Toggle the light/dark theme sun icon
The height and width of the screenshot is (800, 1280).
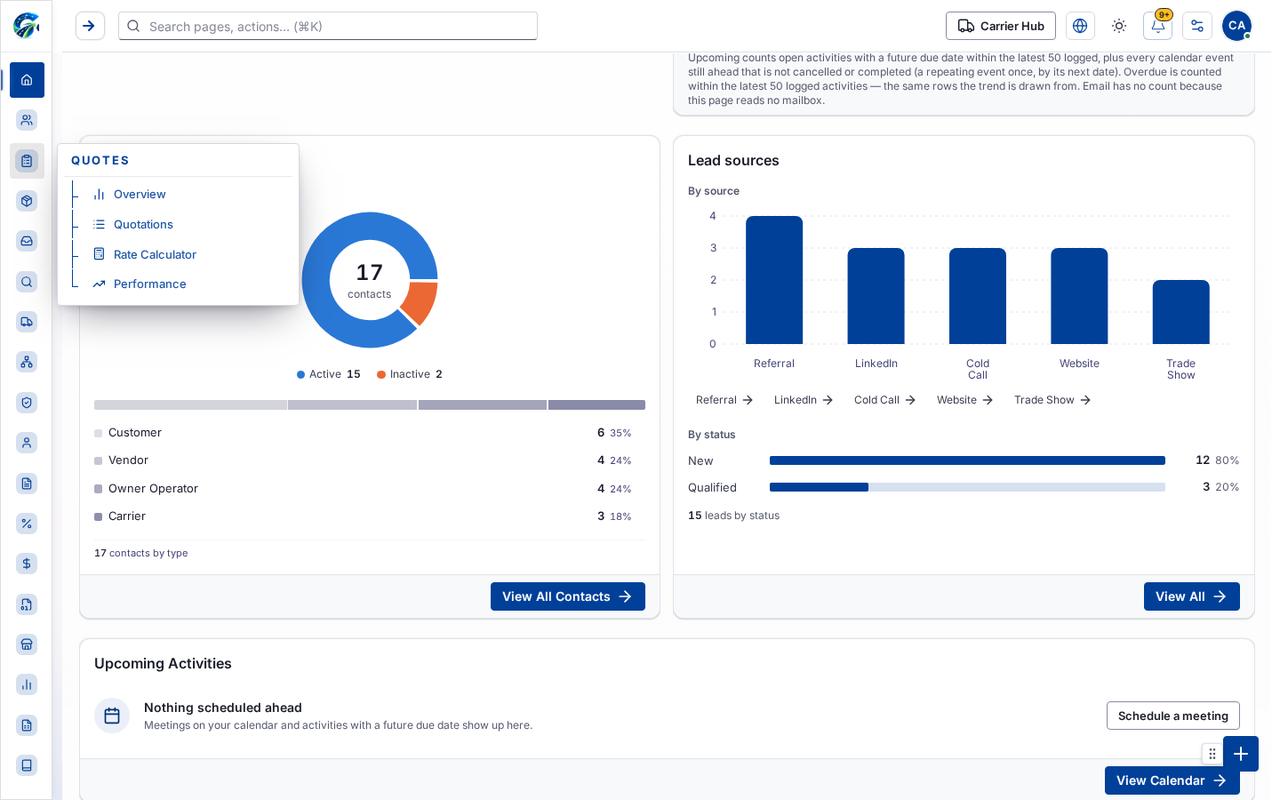point(1119,26)
